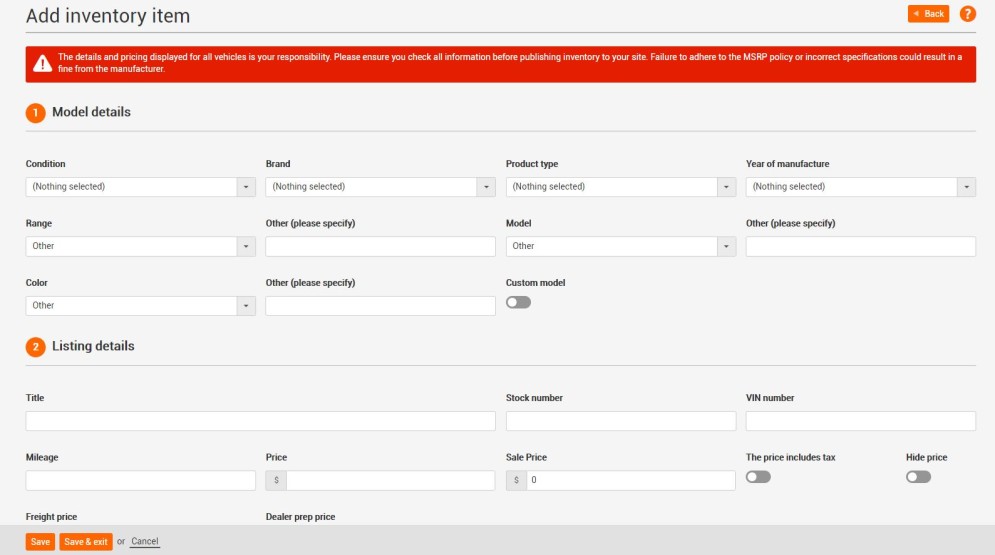Open the Product type dropdown
The height and width of the screenshot is (555, 995).
click(620, 187)
